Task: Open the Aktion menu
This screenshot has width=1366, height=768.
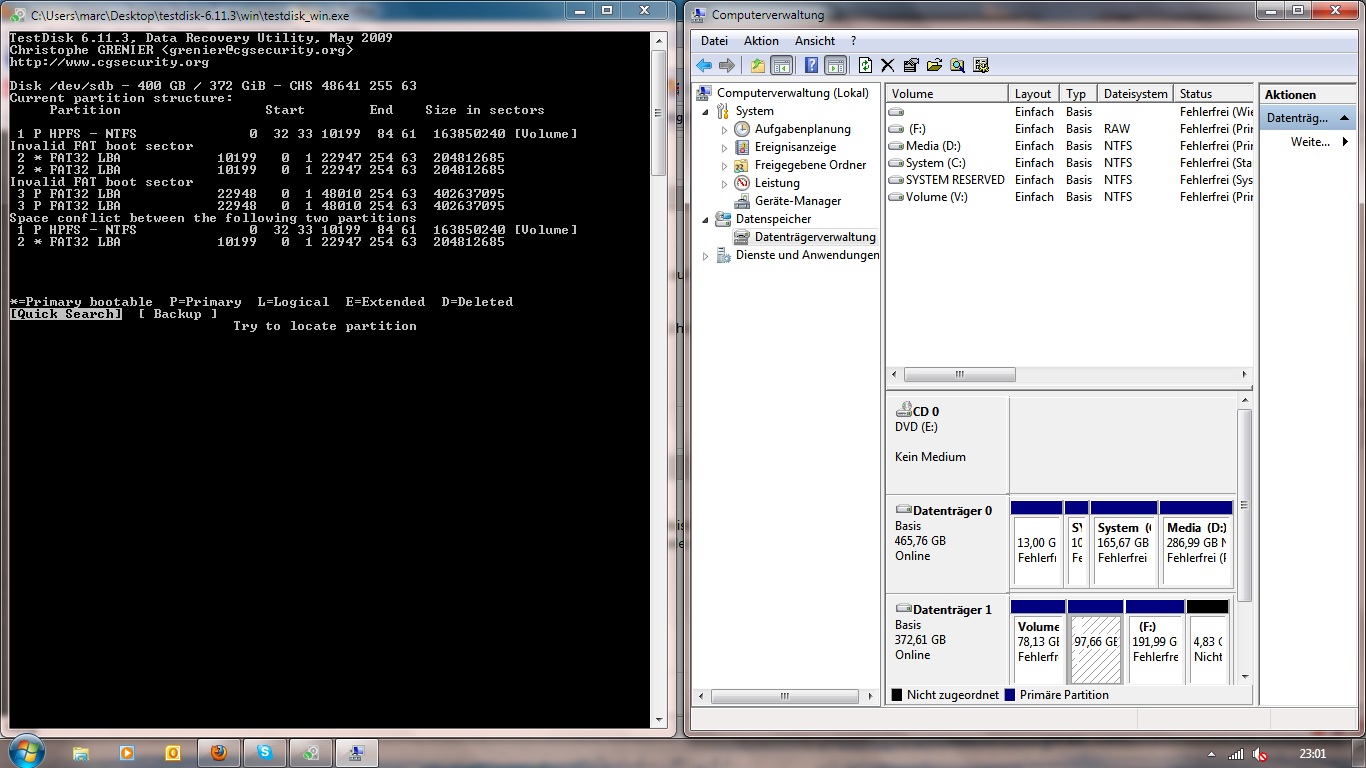Action: tap(761, 41)
